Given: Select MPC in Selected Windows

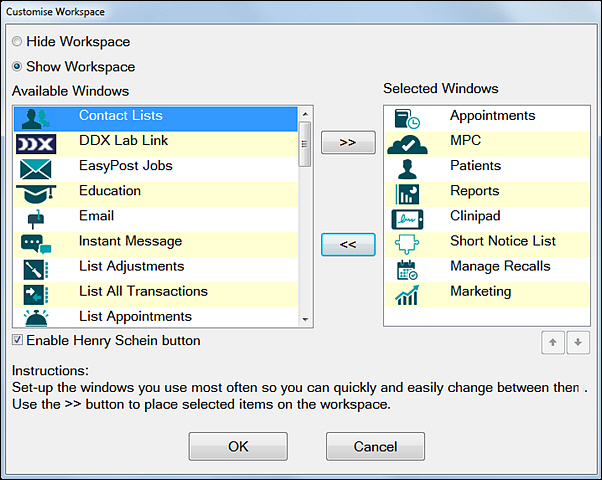Looking at the screenshot, I should tap(487, 144).
